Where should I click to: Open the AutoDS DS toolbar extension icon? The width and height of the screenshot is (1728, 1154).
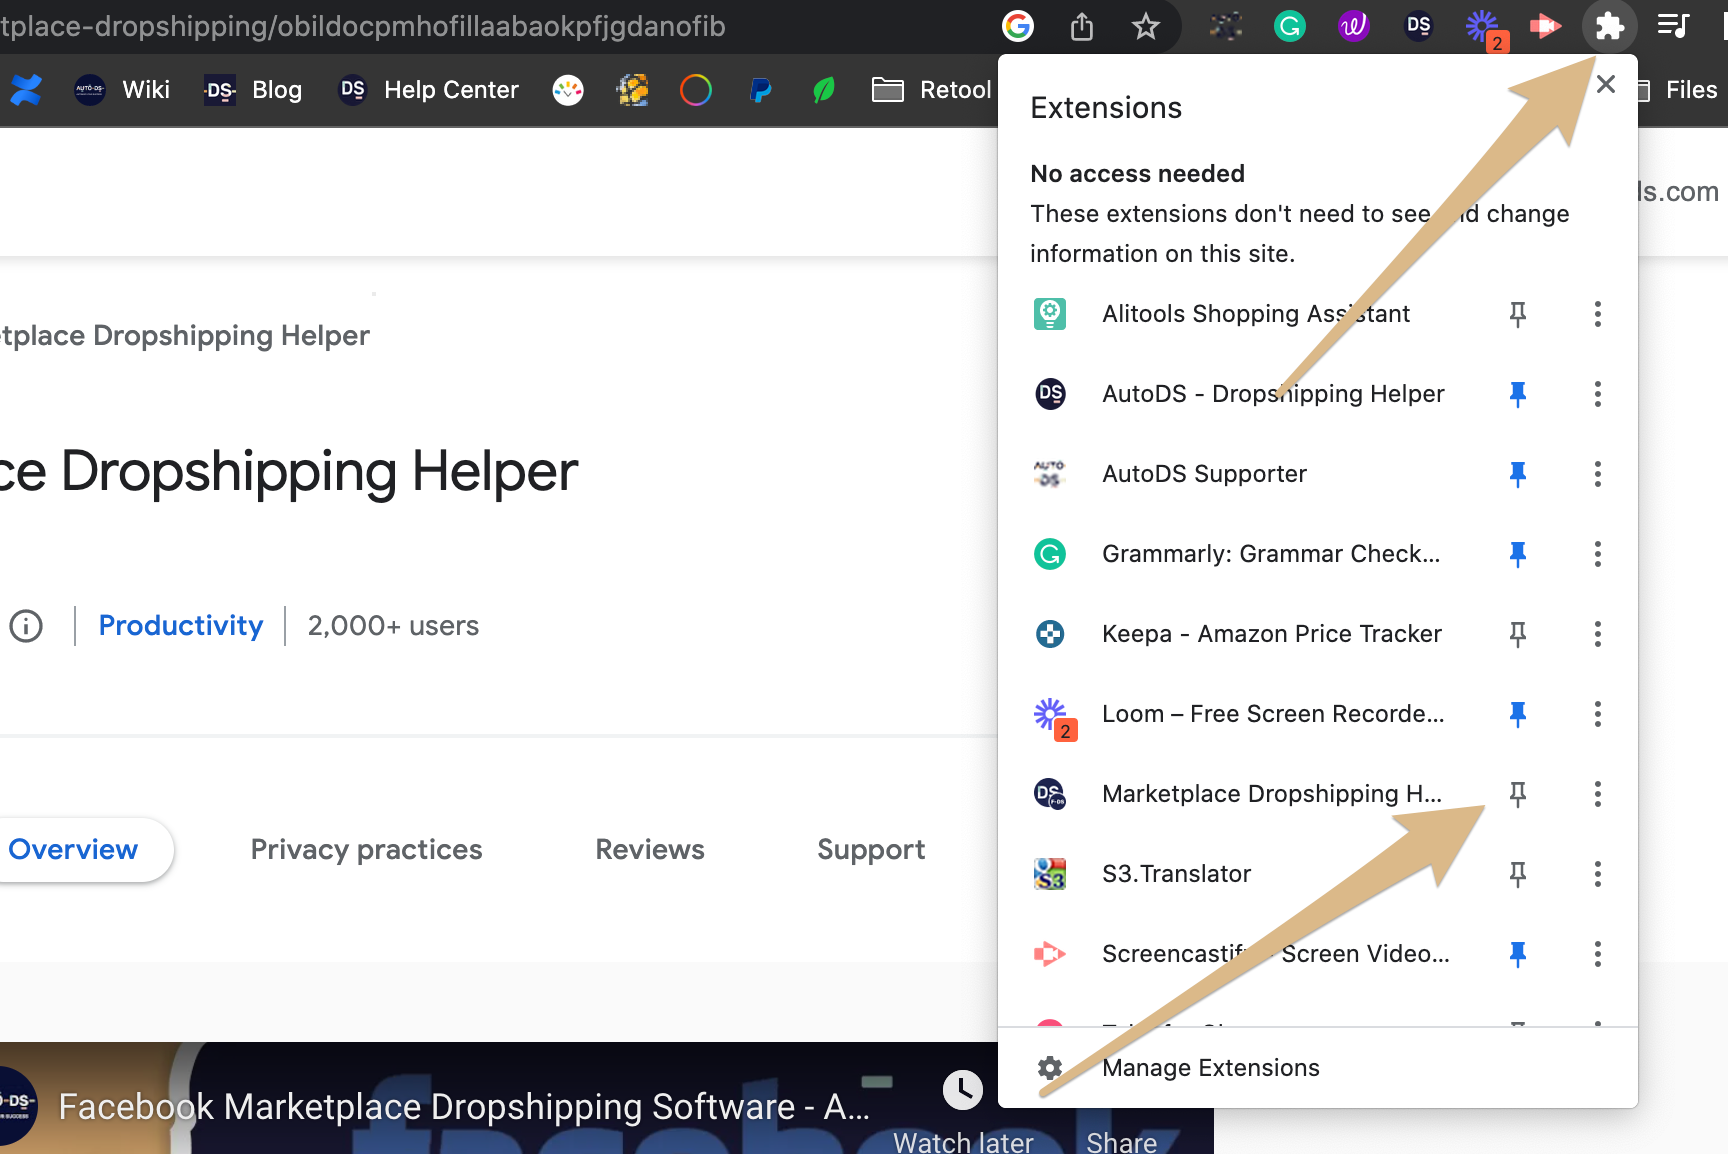coord(1418,26)
